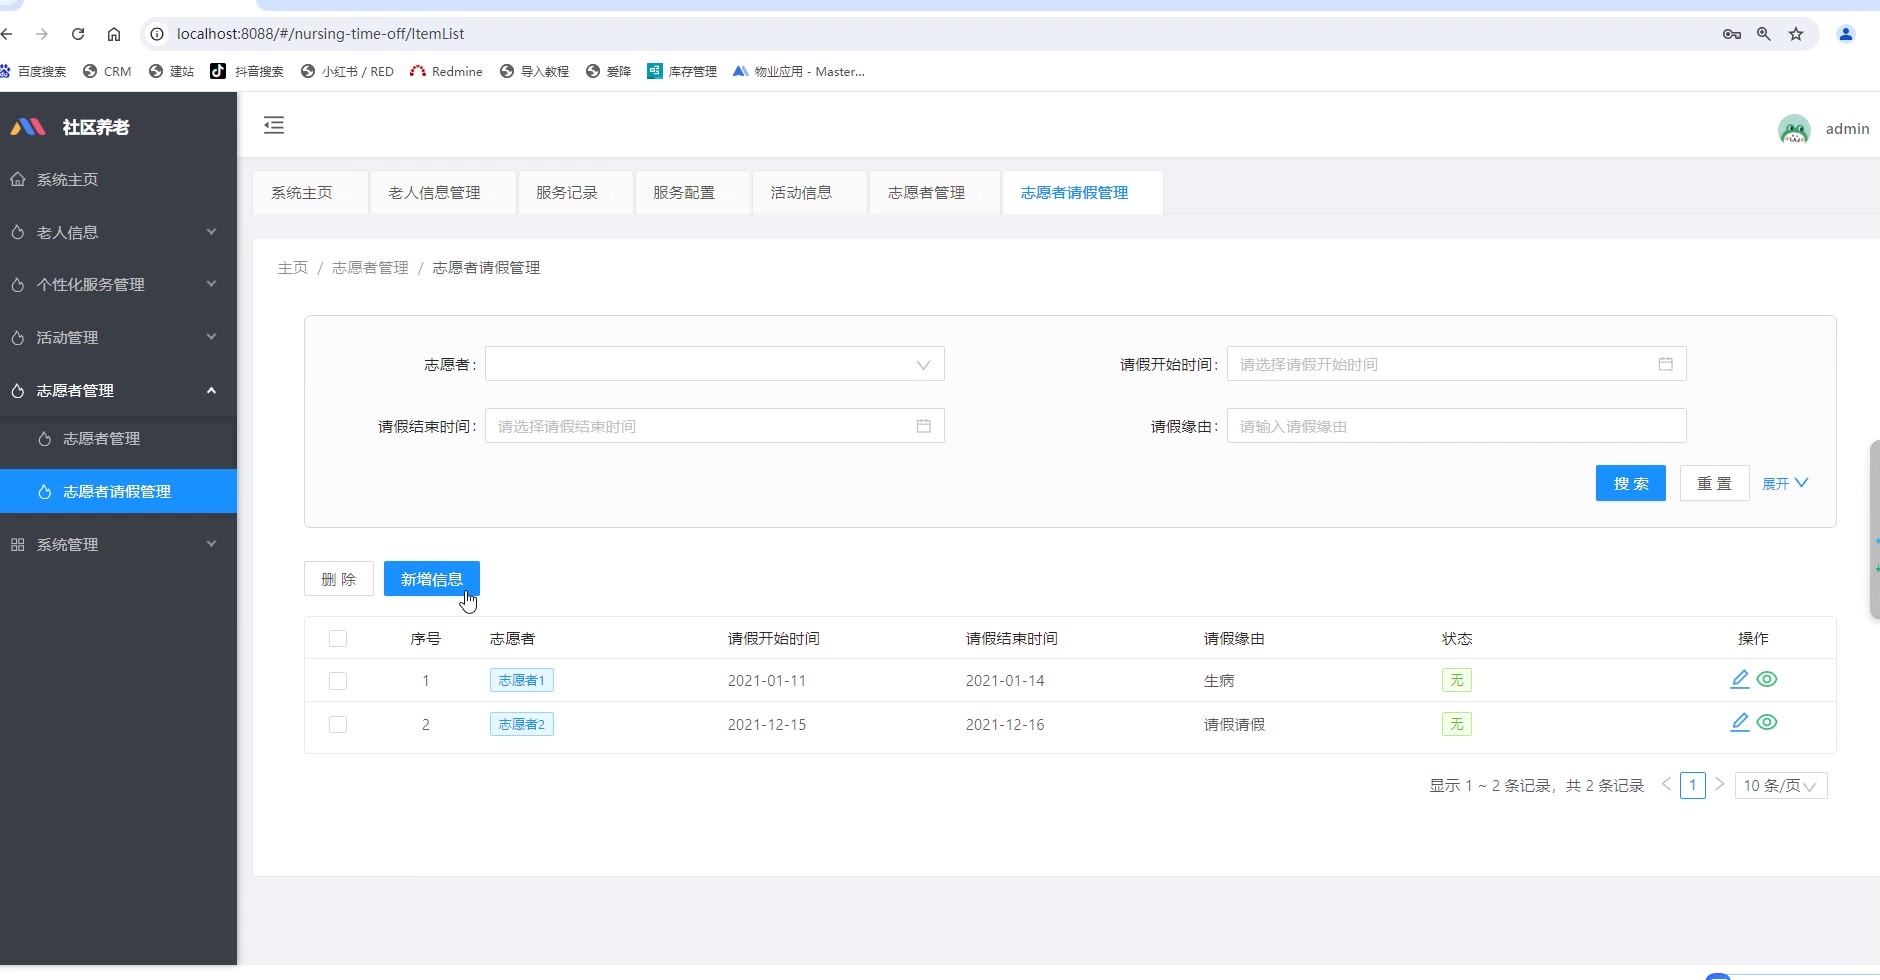Viewport: 1880px width, 980px height.
Task: Go to next page arrow in pagination
Action: (1719, 785)
